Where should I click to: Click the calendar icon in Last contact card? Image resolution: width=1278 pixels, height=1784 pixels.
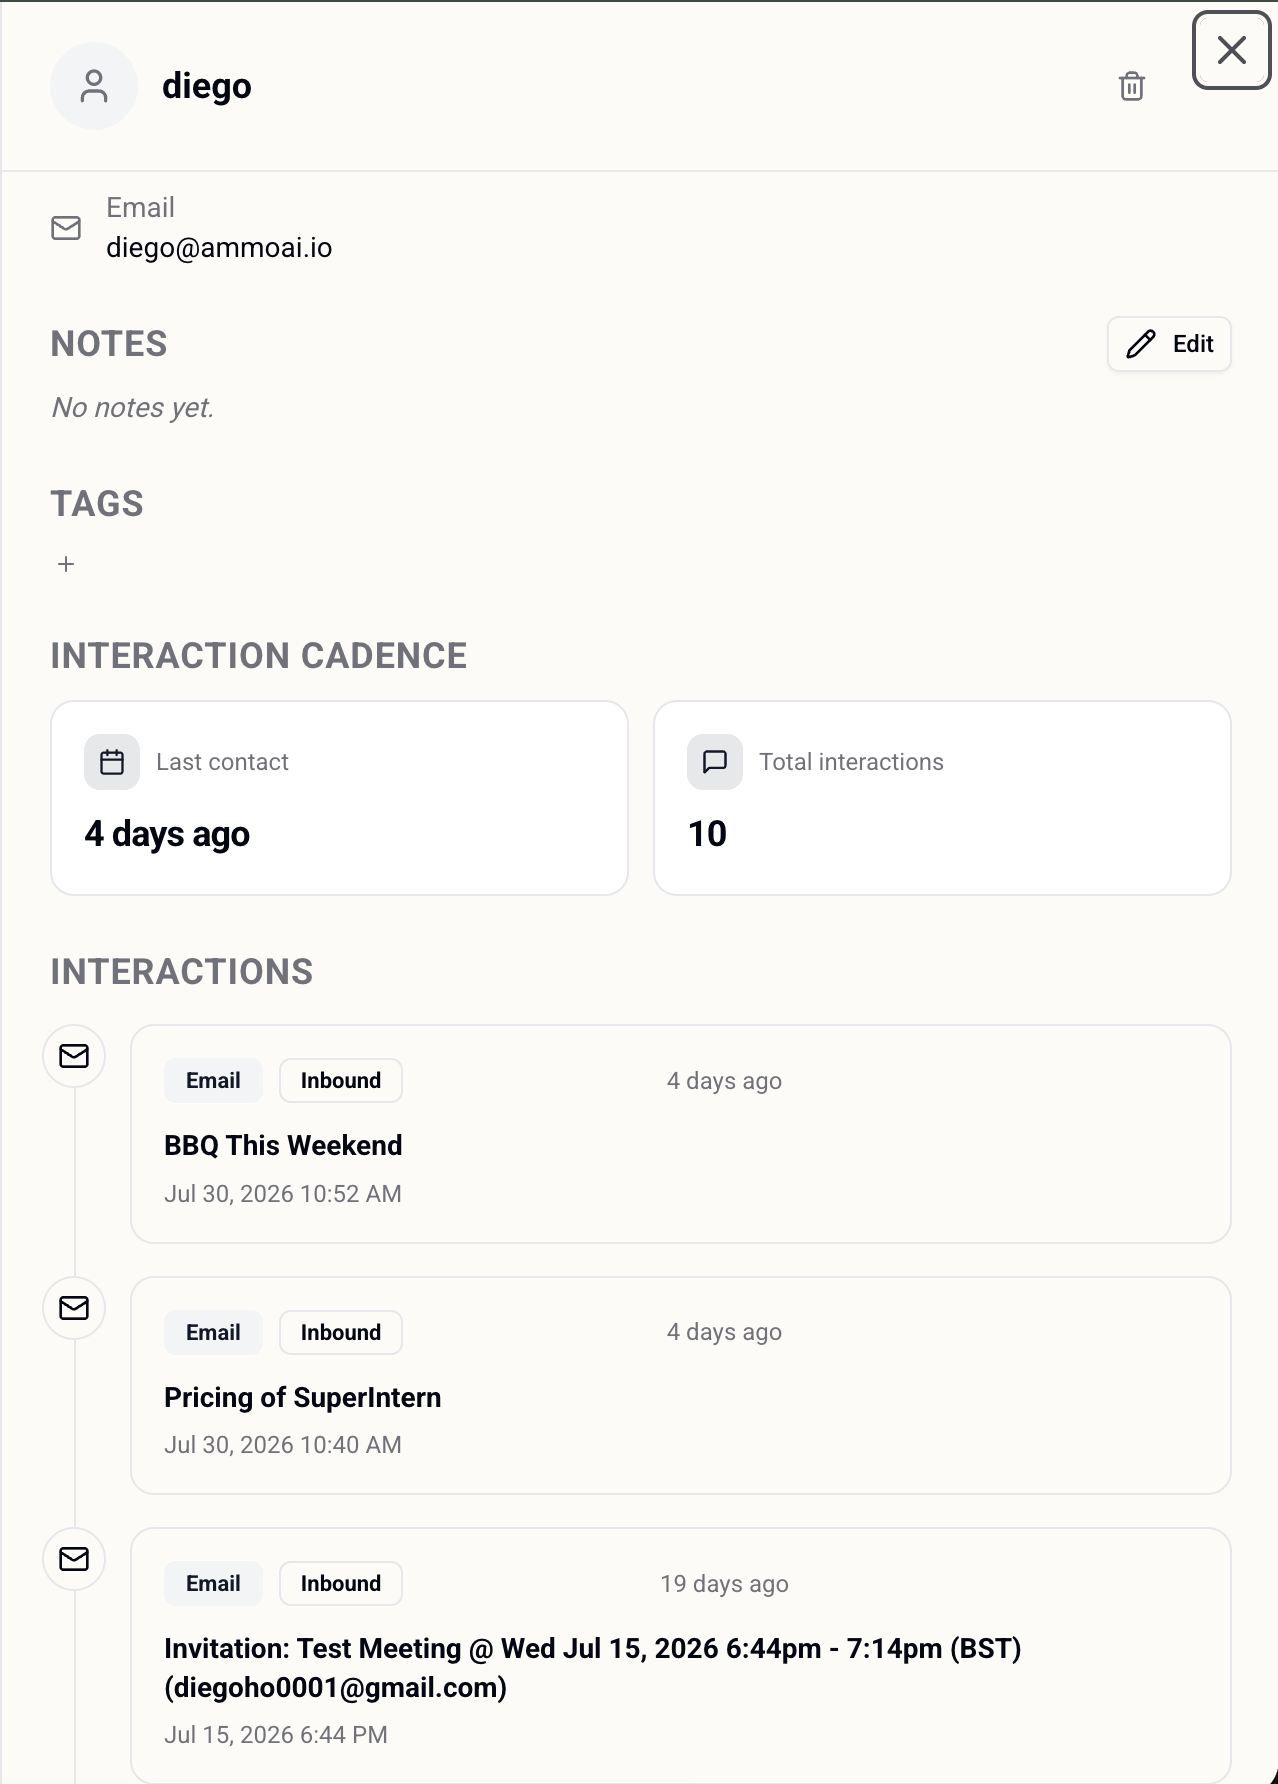(x=112, y=762)
